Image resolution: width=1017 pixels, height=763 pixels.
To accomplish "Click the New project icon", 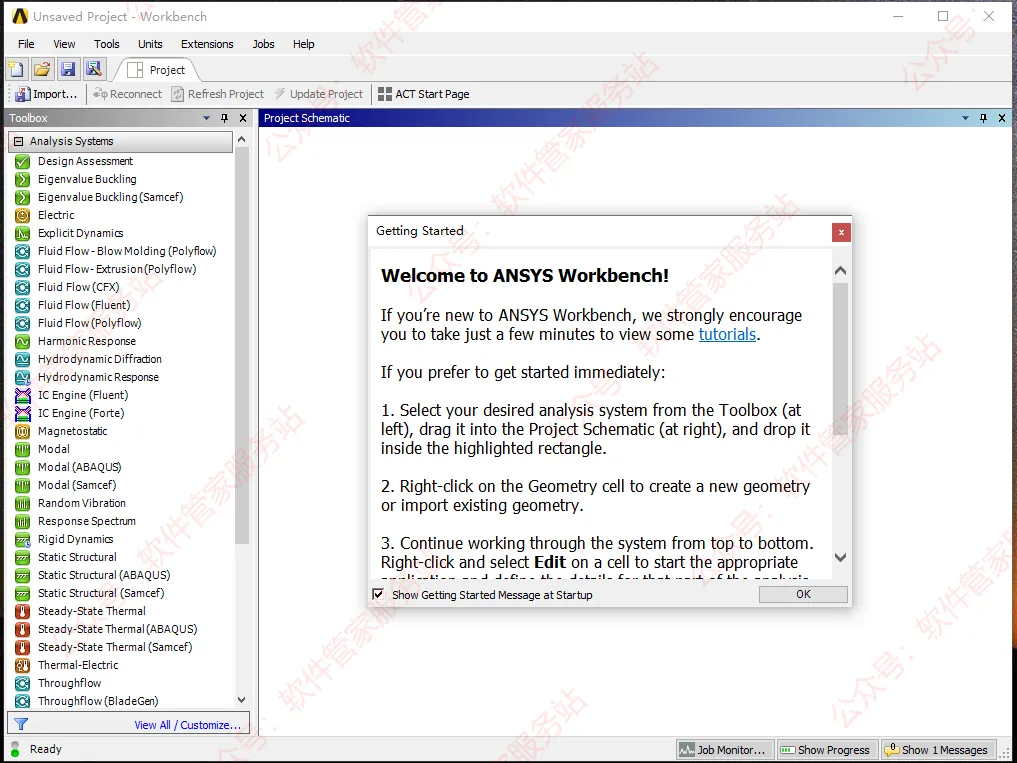I will [x=16, y=69].
